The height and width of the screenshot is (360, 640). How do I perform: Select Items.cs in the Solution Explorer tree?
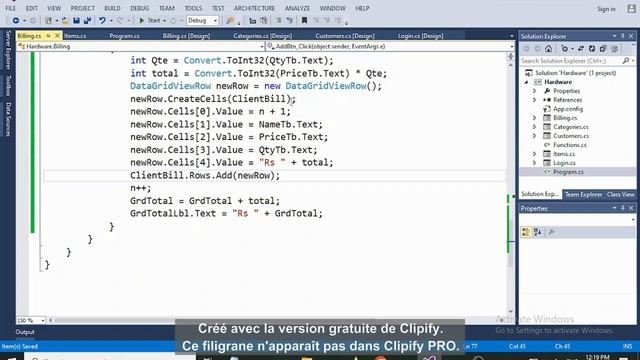564,154
